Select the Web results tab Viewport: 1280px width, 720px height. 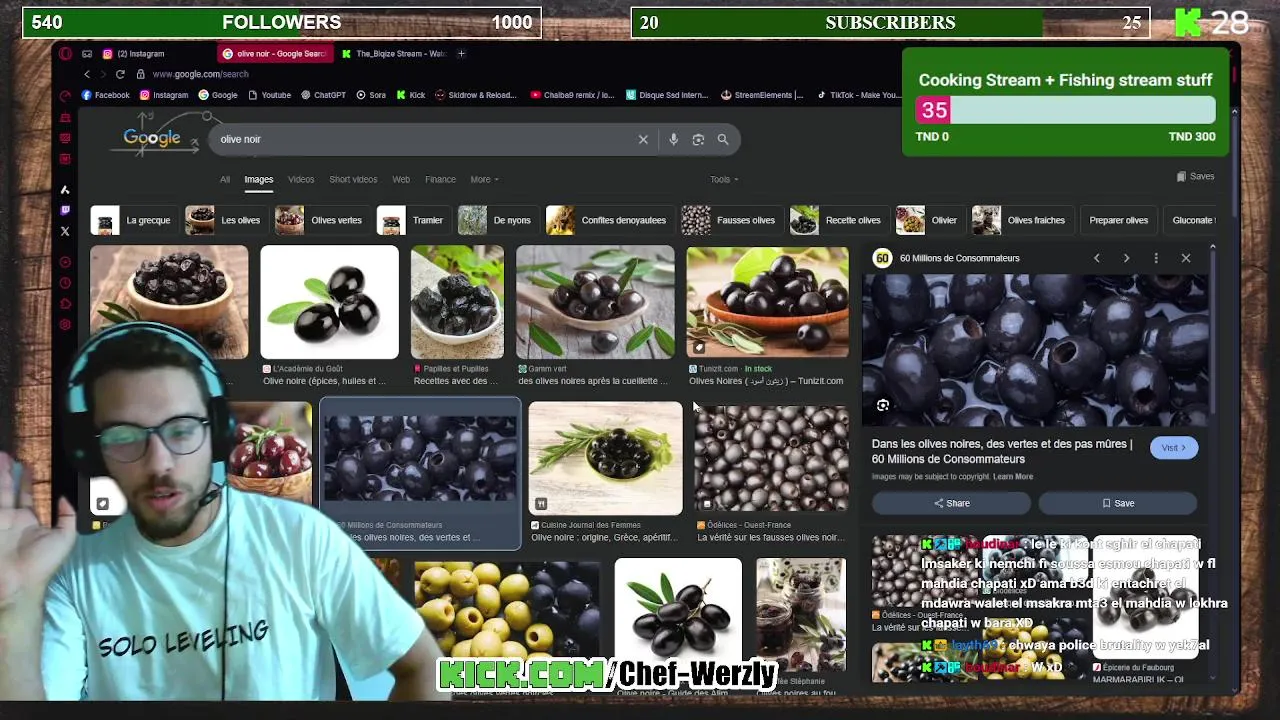point(401,180)
